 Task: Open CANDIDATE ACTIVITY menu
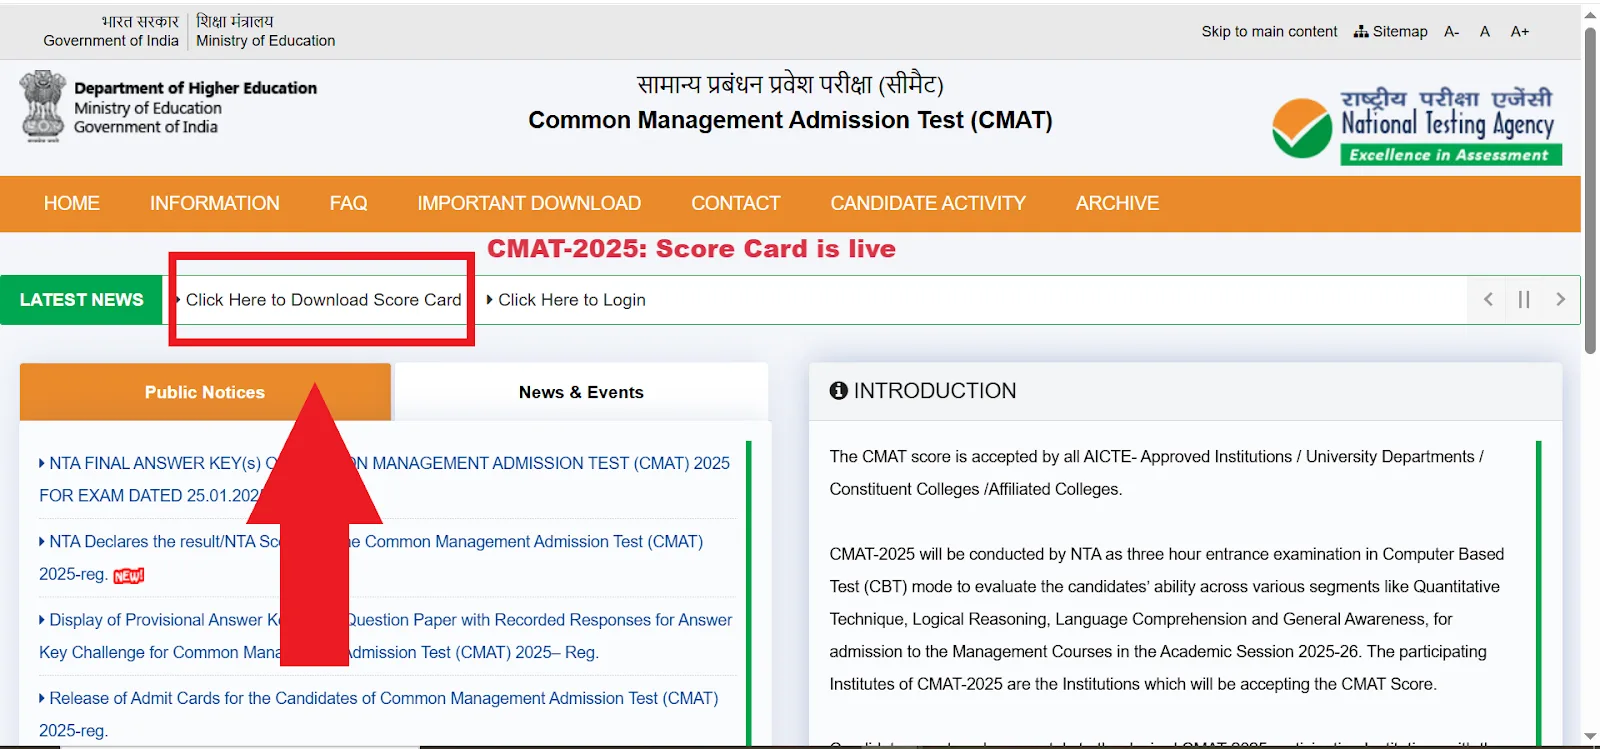[x=928, y=203]
